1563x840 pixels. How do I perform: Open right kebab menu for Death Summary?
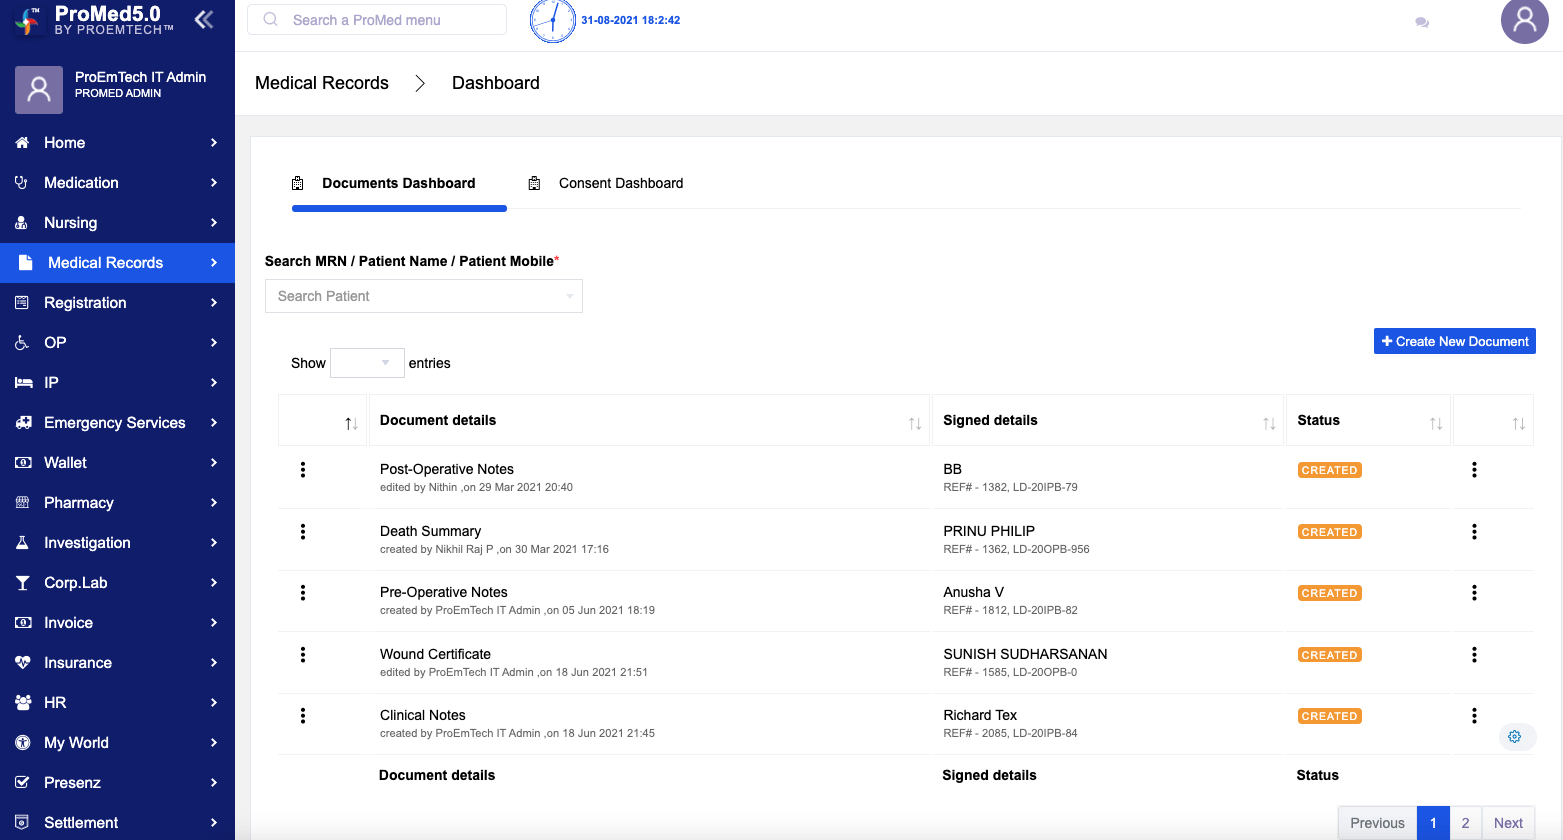(1474, 532)
